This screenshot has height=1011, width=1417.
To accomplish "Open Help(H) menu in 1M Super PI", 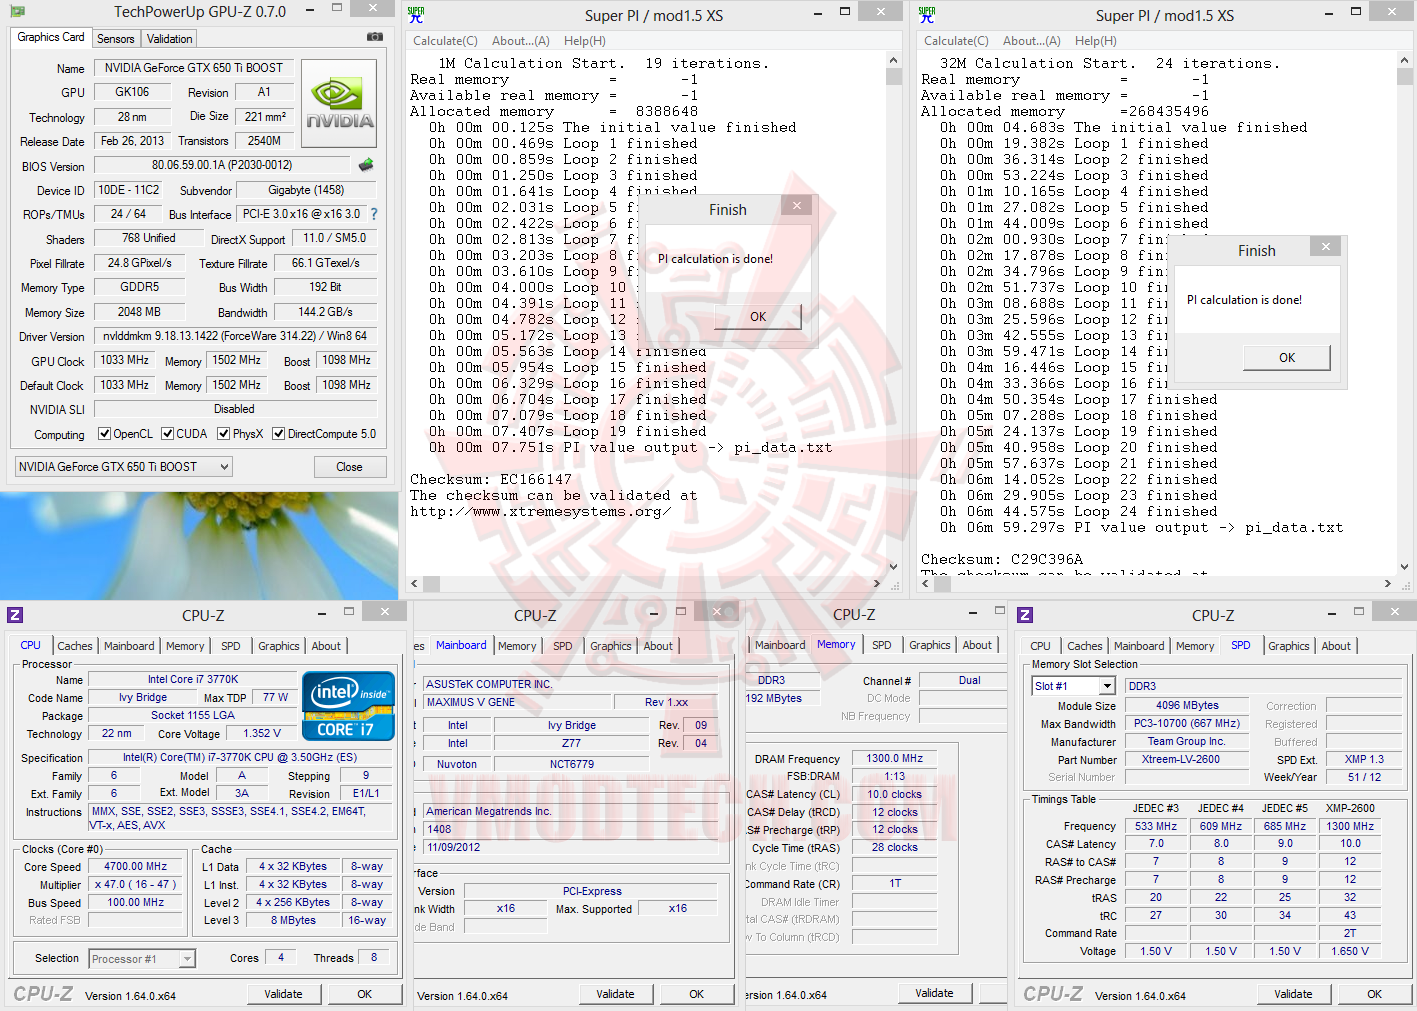I will 585,41.
